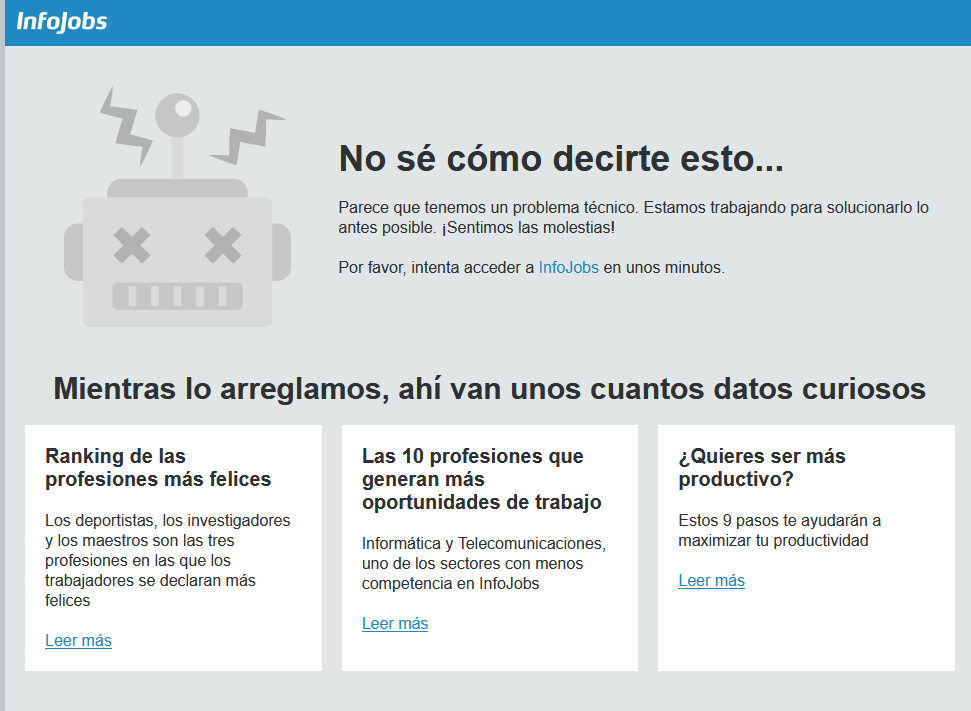
Task: Select heading 'No sé cómo decirte esto...'
Action: (x=561, y=159)
